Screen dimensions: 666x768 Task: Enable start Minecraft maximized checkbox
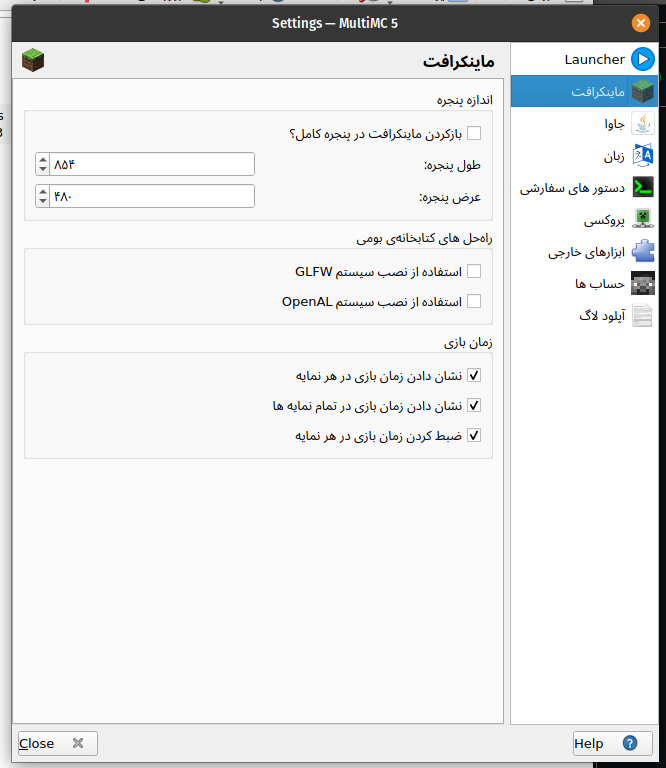pyautogui.click(x=474, y=133)
